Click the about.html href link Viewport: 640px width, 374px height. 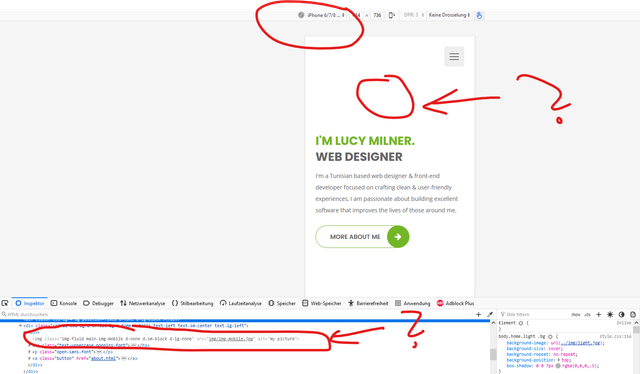[103, 358]
